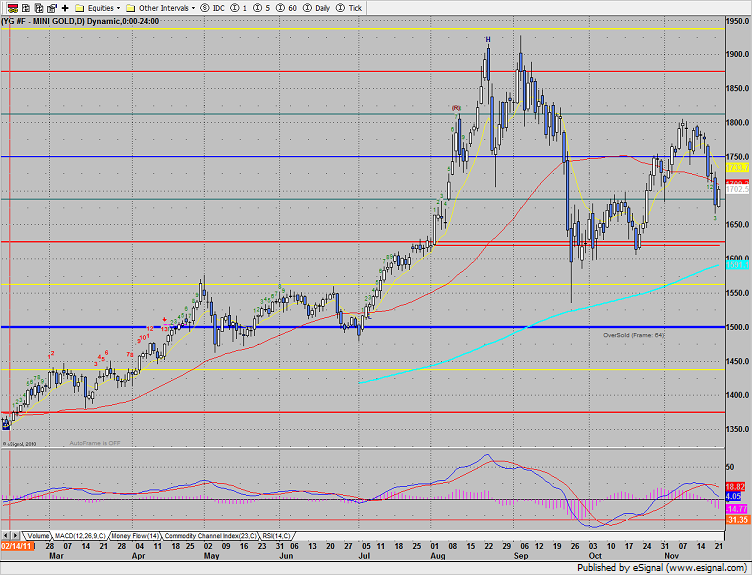The height and width of the screenshot is (575, 752).
Task: Open the Commodity Channel Index(23,C) tab
Action: (x=210, y=536)
